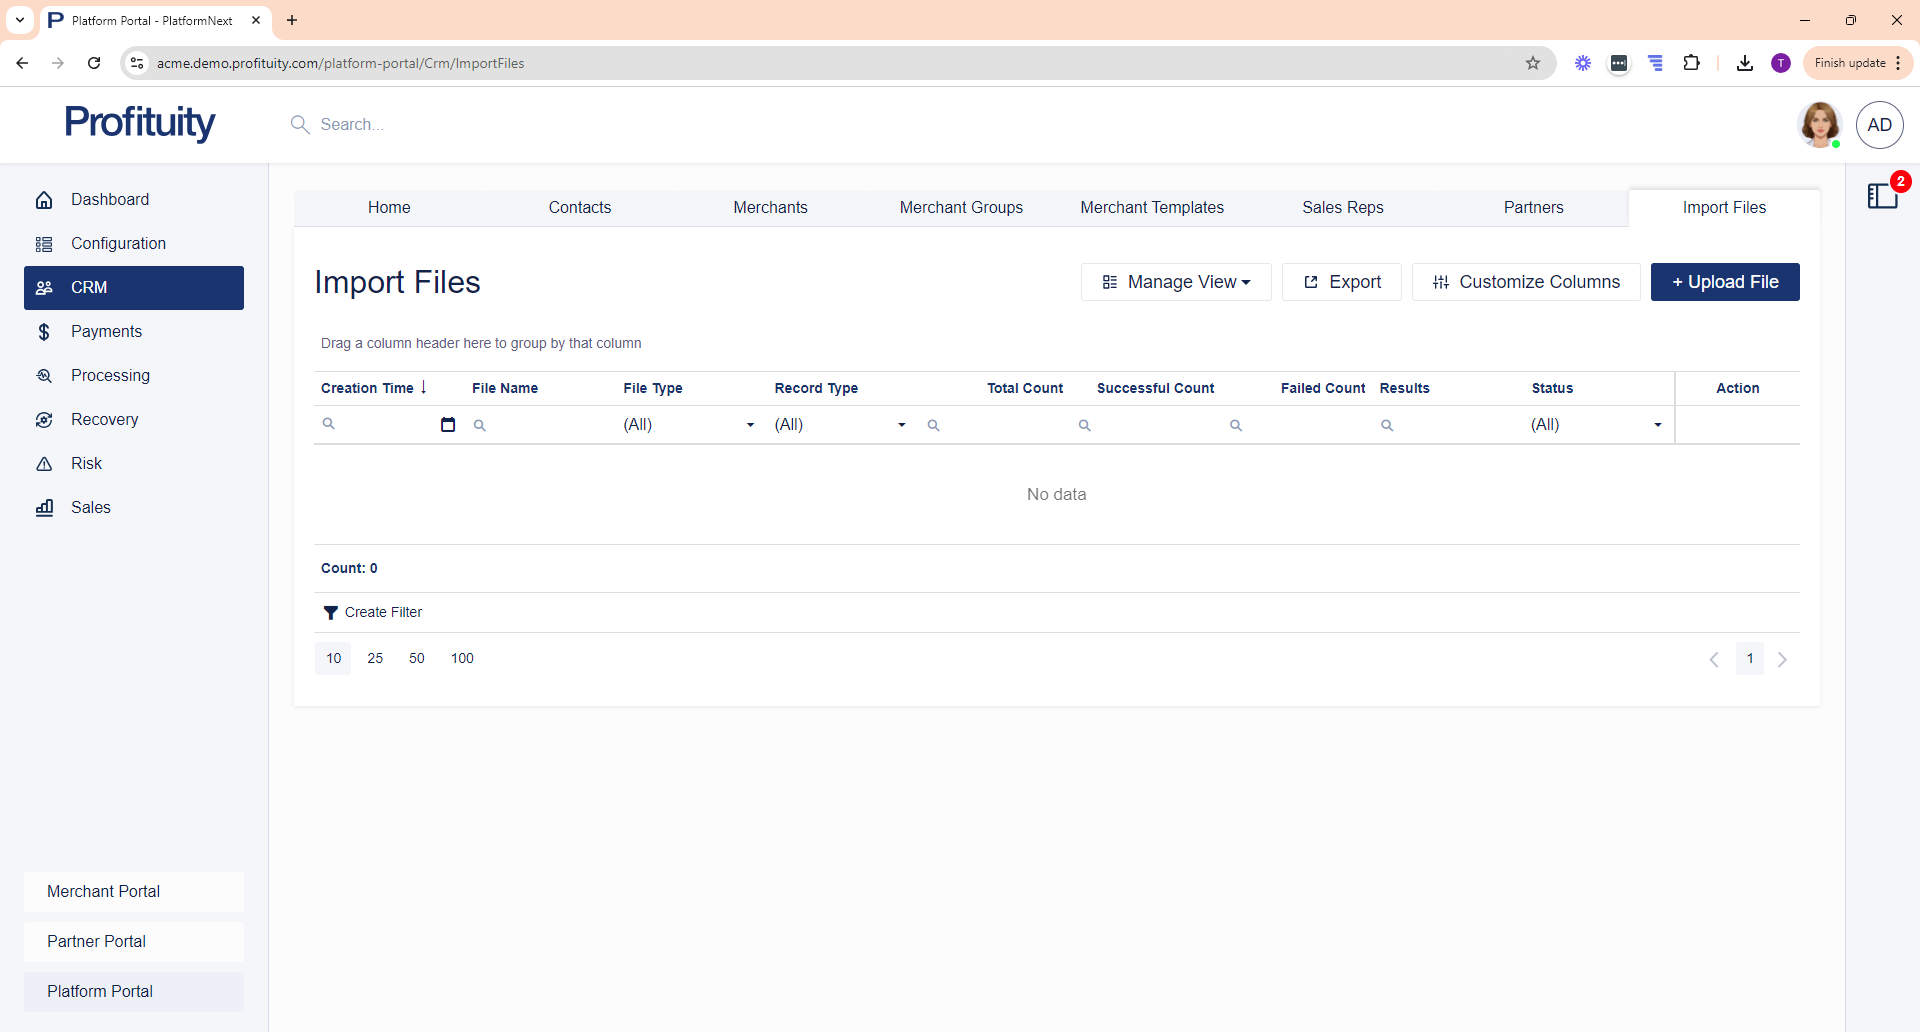1920x1032 pixels.
Task: Set page size to 50 rows
Action: click(x=417, y=659)
